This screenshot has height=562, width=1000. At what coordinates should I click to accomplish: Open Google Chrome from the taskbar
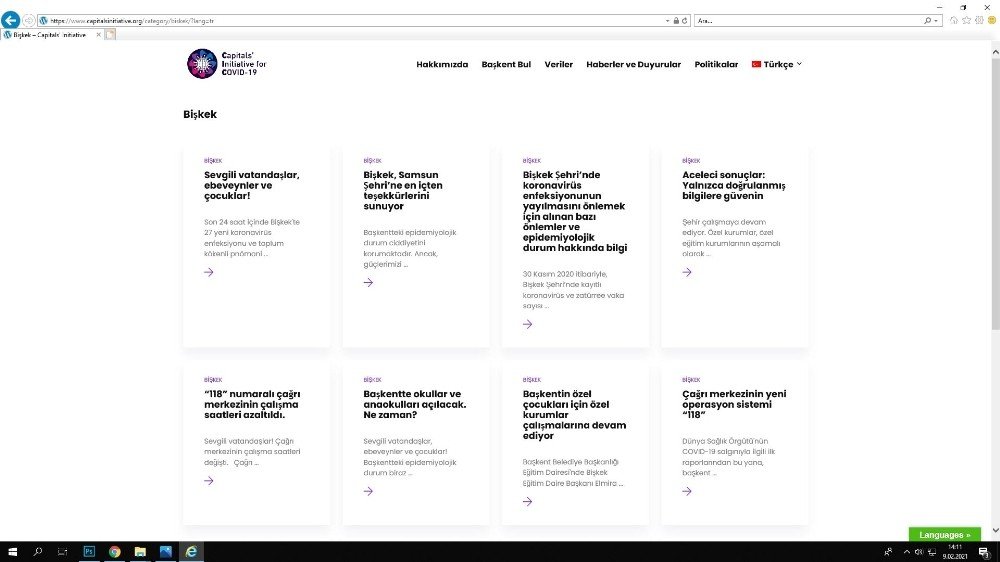click(x=114, y=551)
